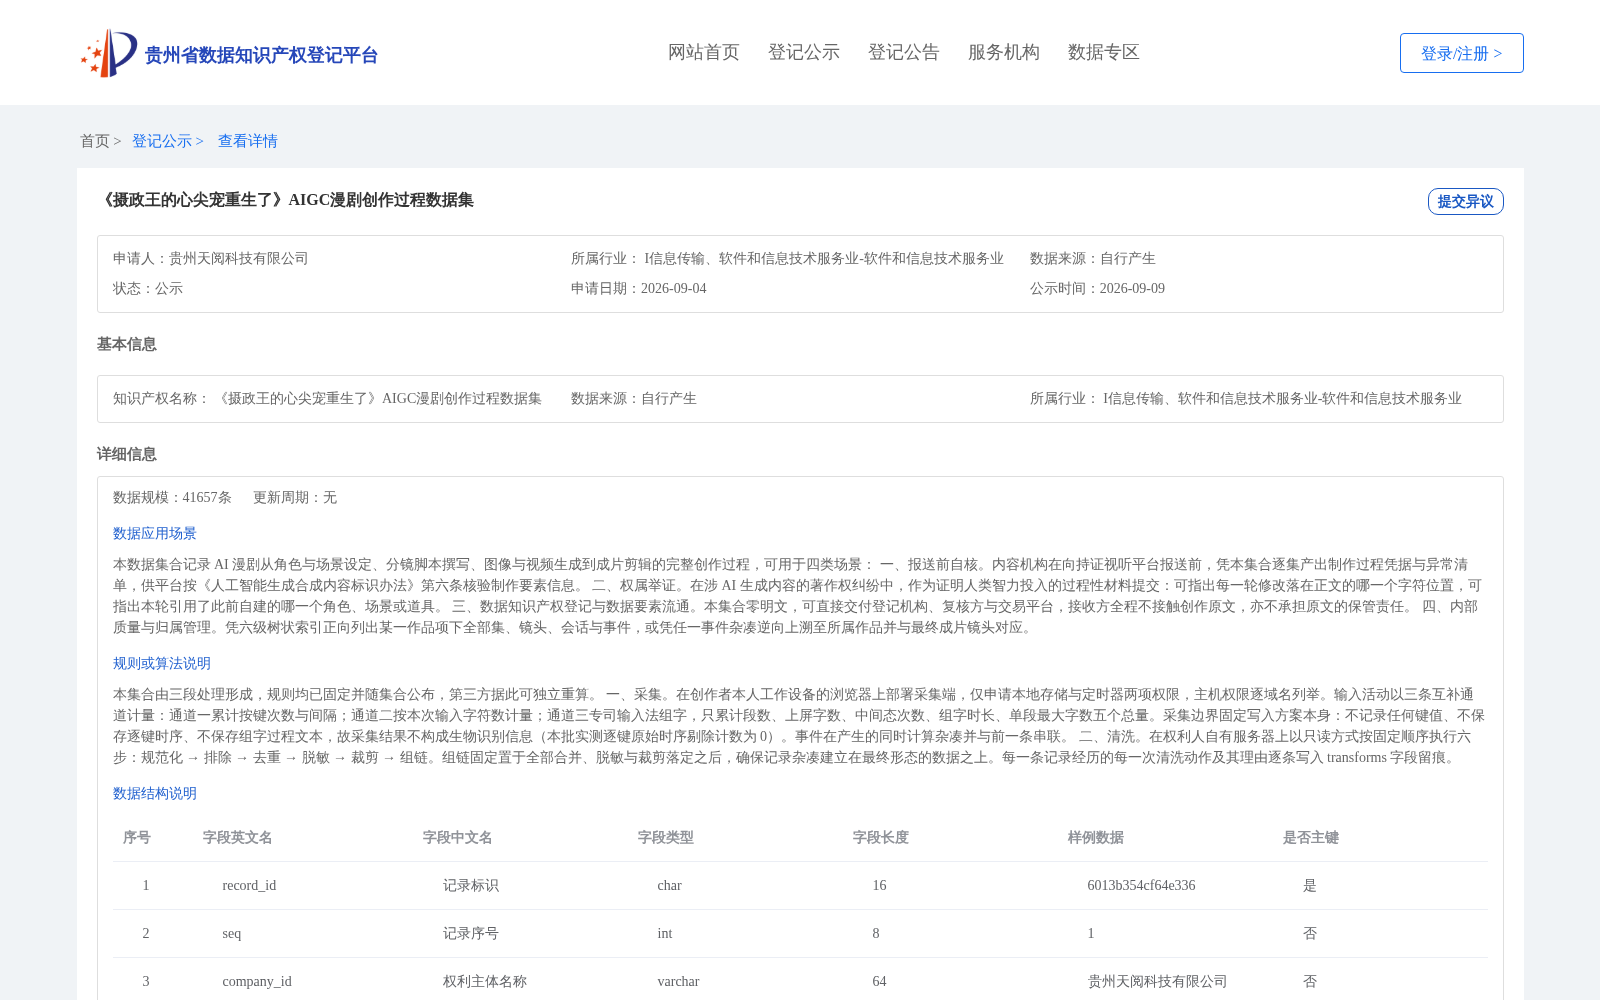This screenshot has width=1600, height=1000.
Task: Click the 字段长度 column header
Action: [x=881, y=837]
